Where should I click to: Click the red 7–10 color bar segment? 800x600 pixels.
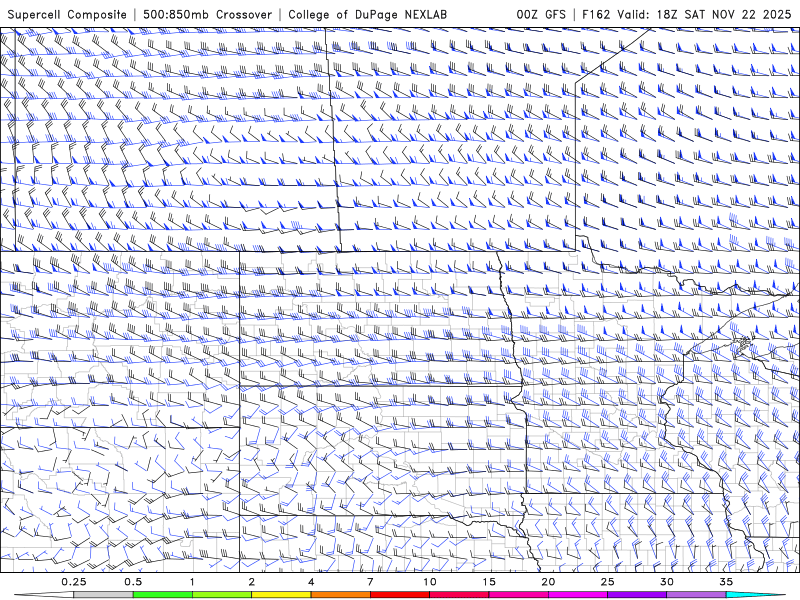(399, 595)
